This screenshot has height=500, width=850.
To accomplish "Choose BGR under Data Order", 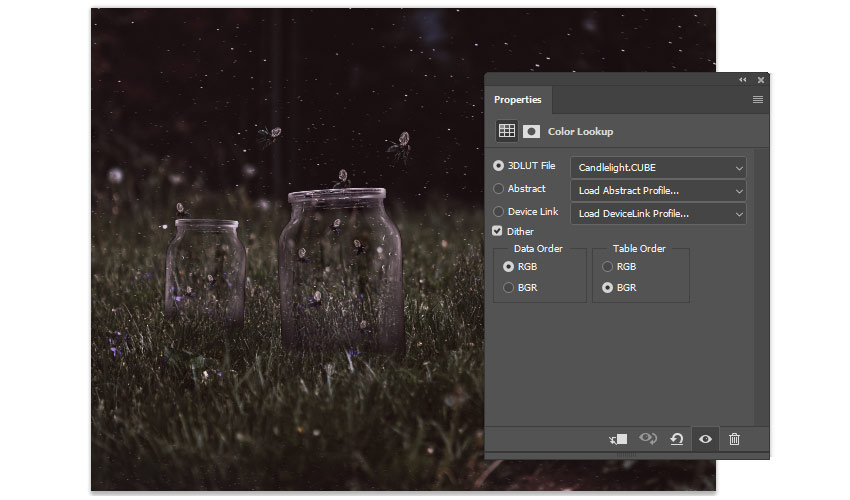I will (508, 288).
